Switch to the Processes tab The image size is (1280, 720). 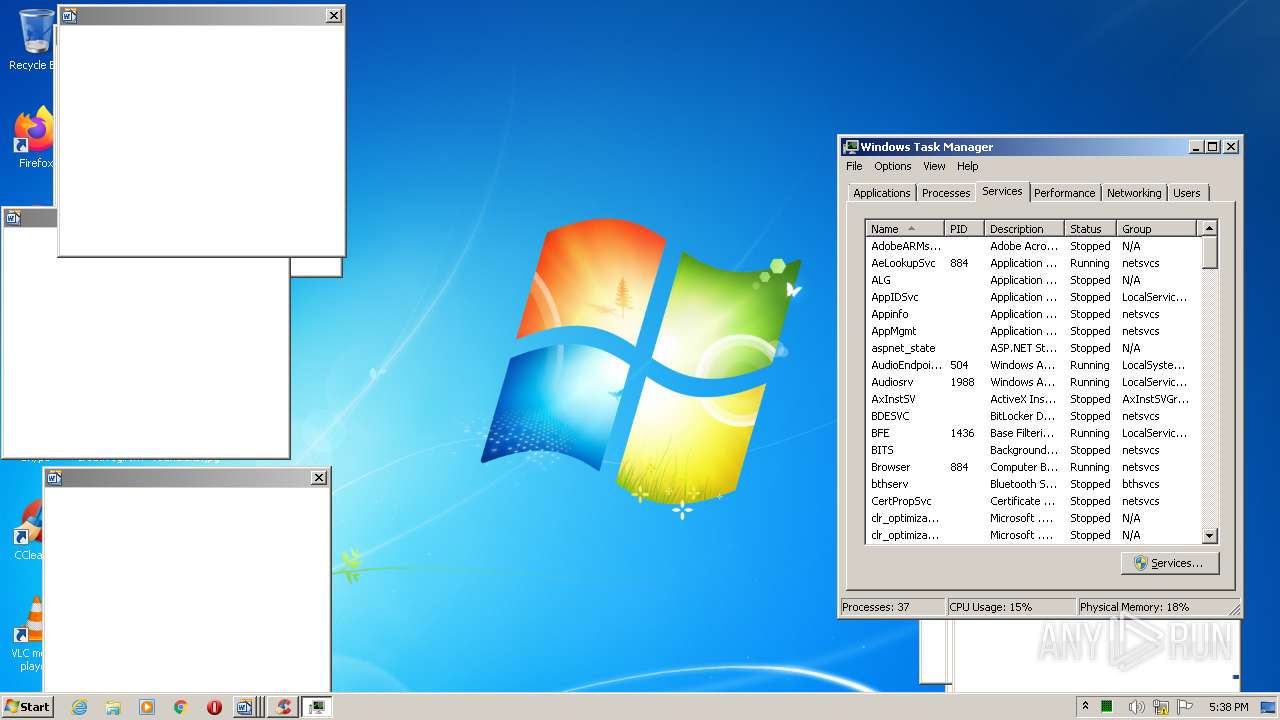click(x=946, y=193)
